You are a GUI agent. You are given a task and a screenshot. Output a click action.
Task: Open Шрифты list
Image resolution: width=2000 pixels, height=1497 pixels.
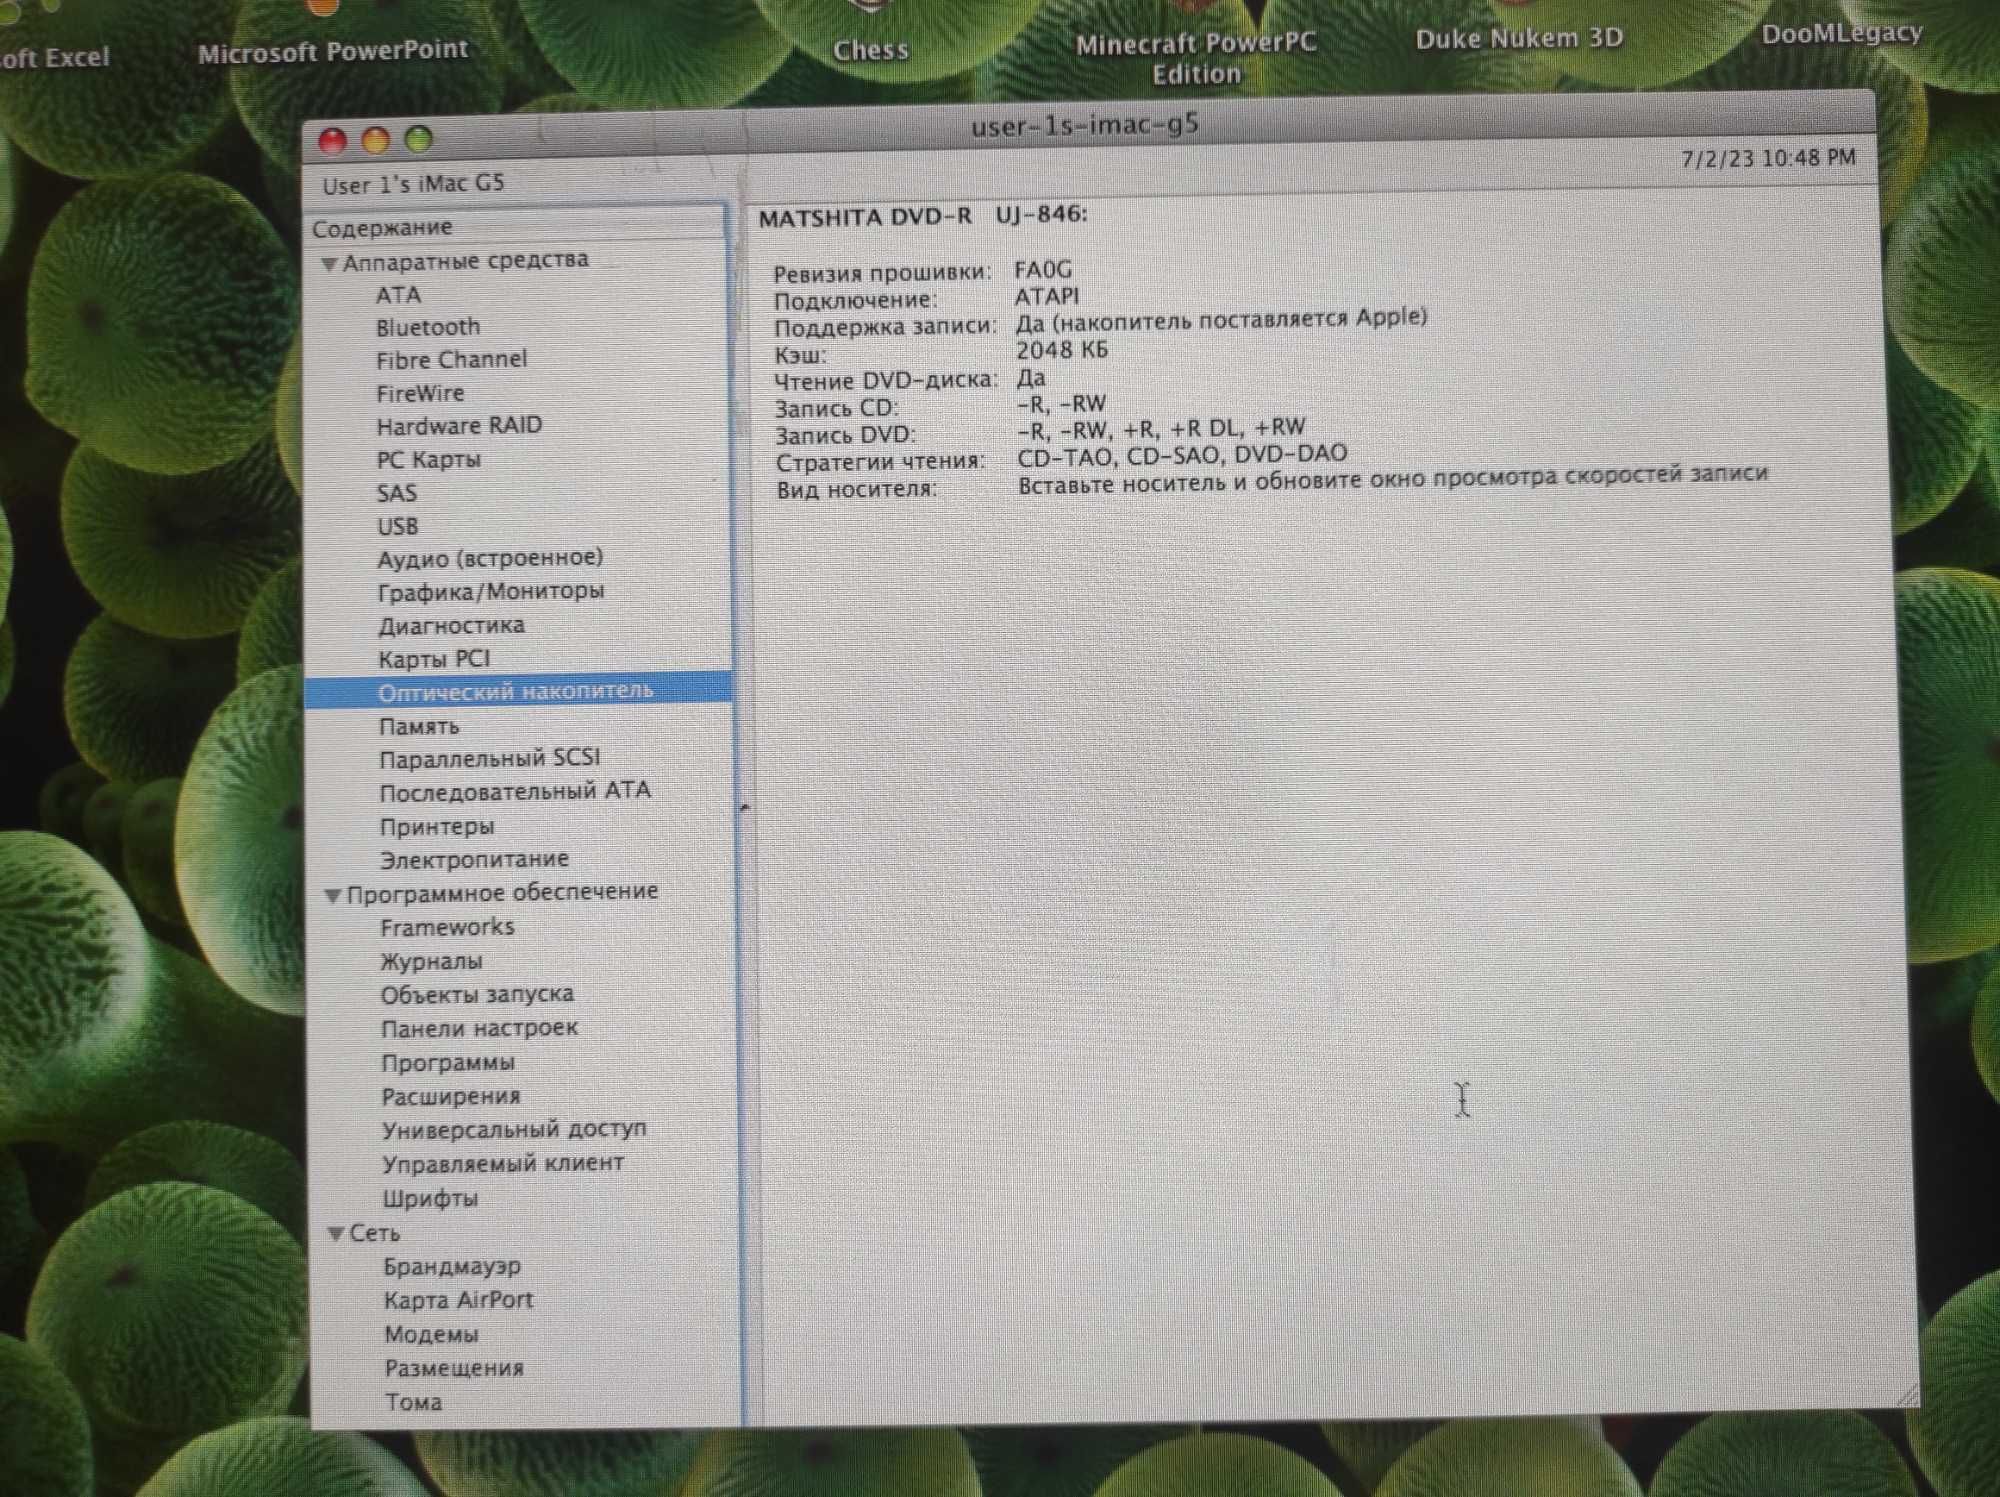coord(430,1198)
